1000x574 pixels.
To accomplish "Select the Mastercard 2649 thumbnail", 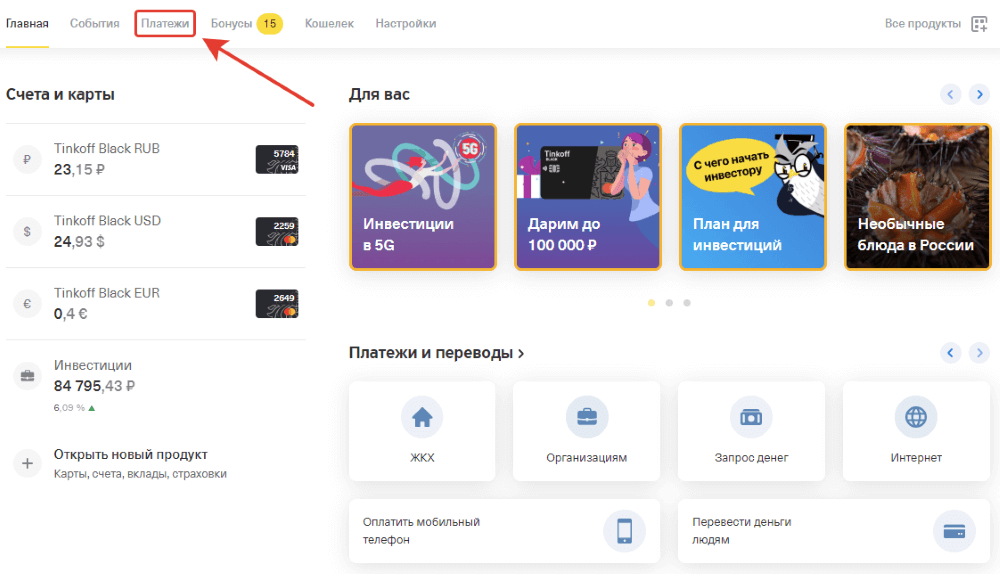I will click(x=277, y=304).
